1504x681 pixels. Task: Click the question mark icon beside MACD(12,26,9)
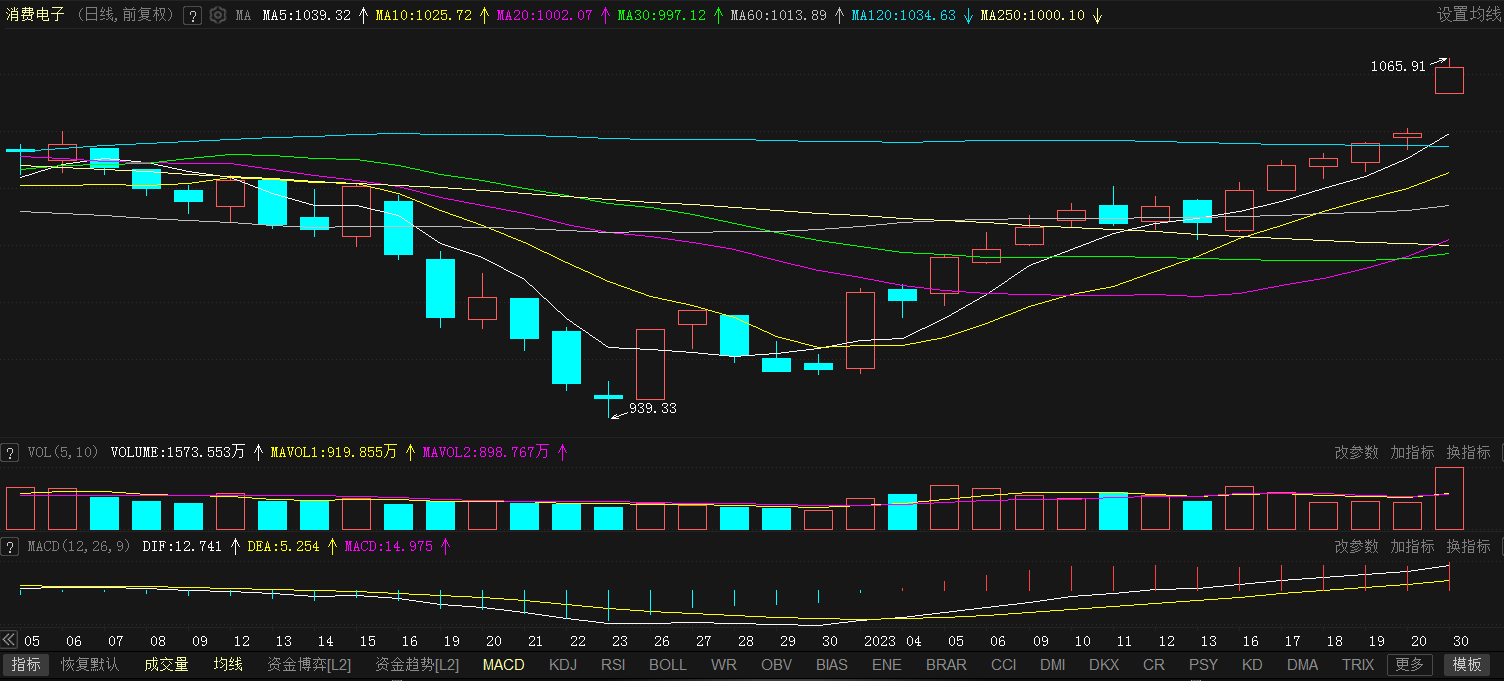pos(10,547)
